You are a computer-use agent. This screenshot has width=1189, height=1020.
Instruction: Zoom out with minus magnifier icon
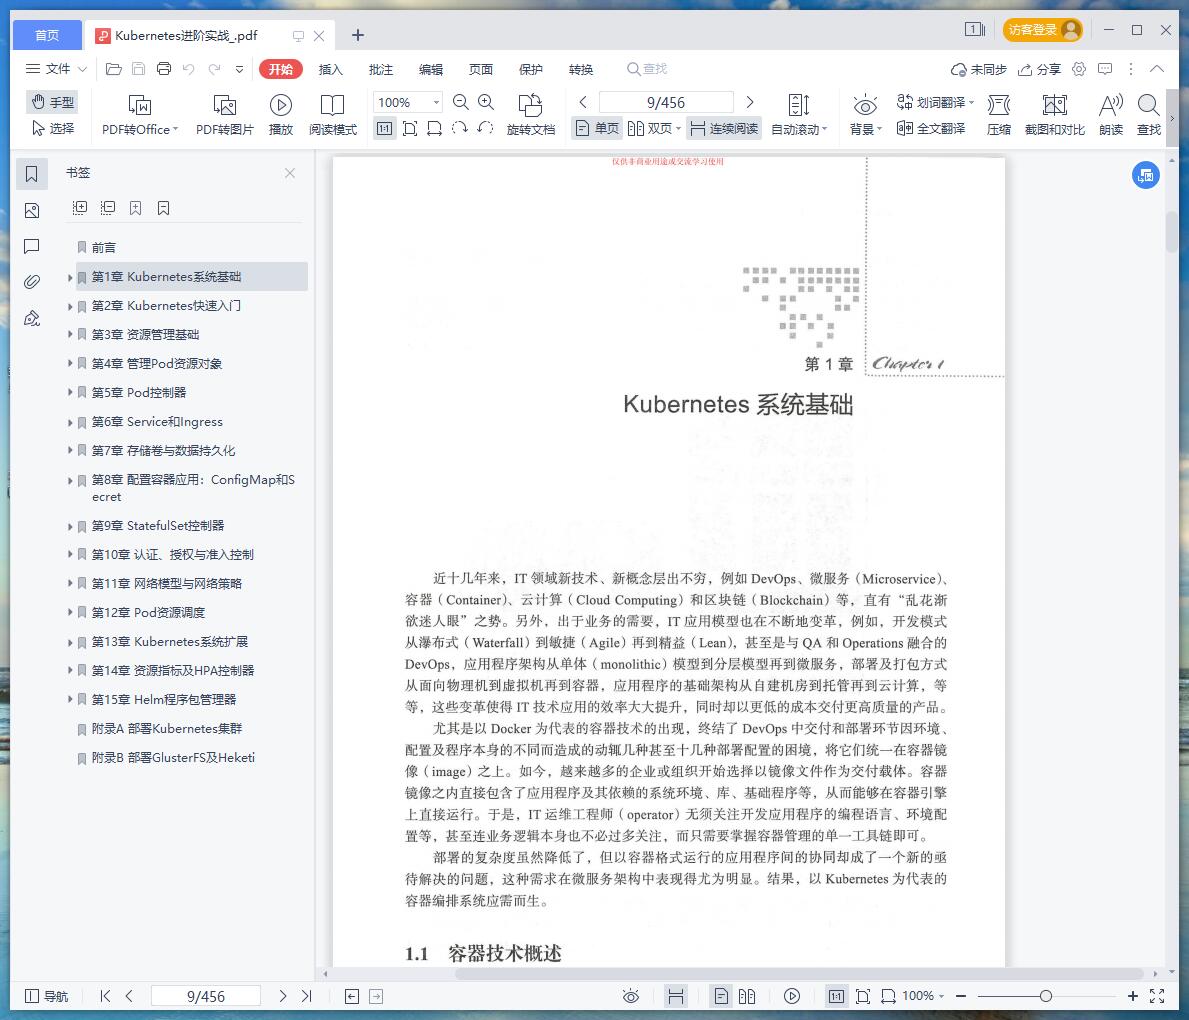tap(460, 102)
